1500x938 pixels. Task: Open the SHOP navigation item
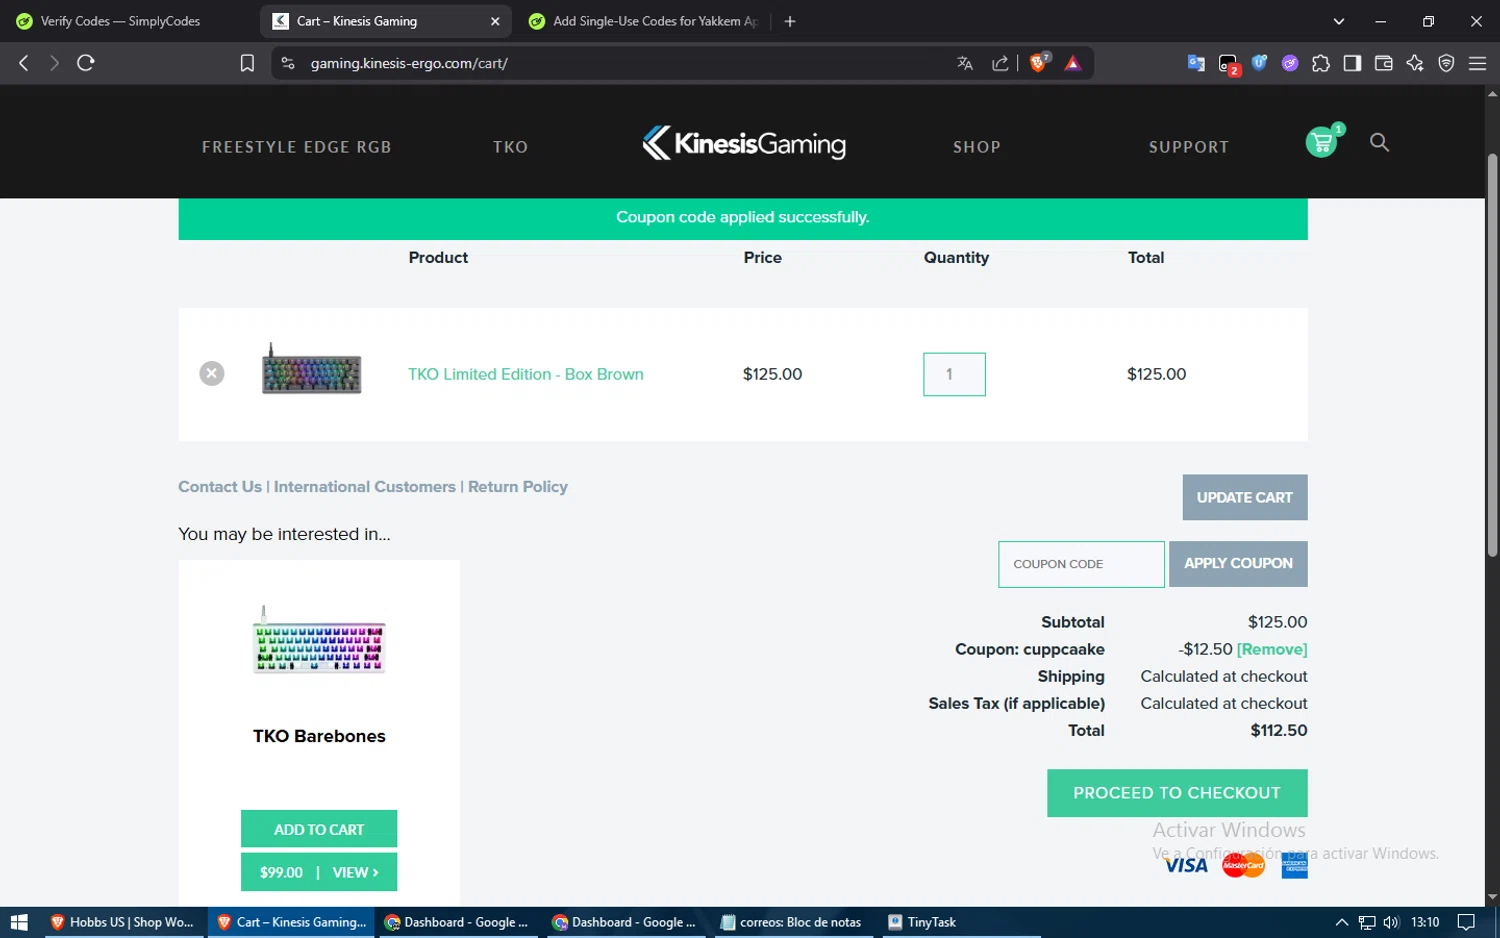pos(977,147)
